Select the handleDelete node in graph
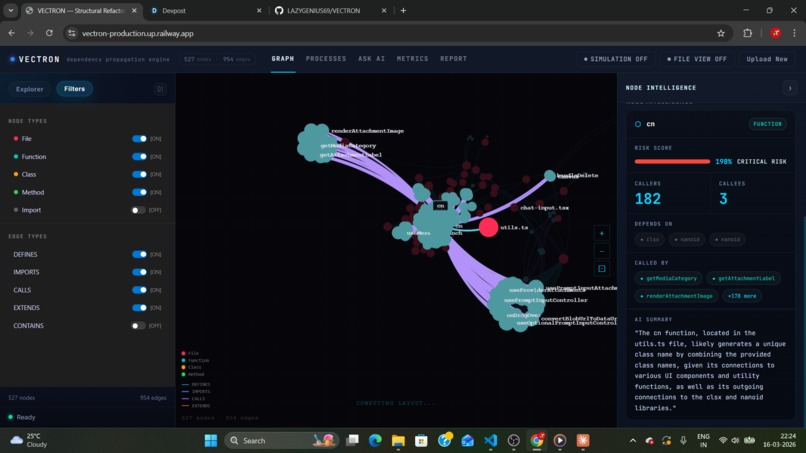Screen dimensions: 806x453 549,176
